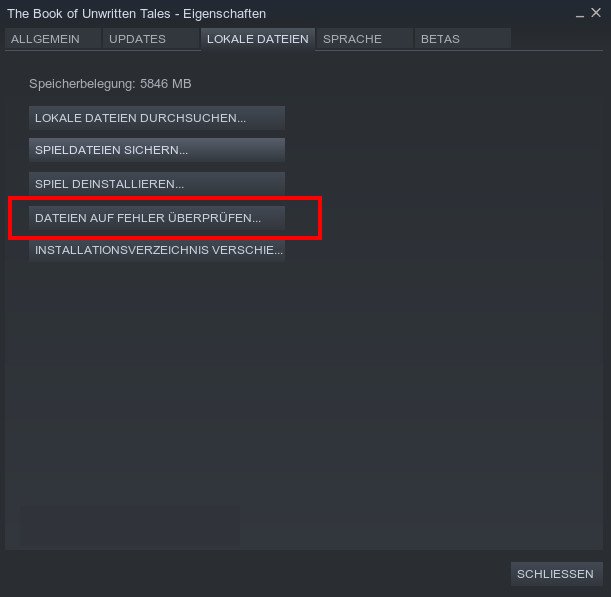The width and height of the screenshot is (611, 597).
Task: Open the BETAS tab
Action: (463, 39)
